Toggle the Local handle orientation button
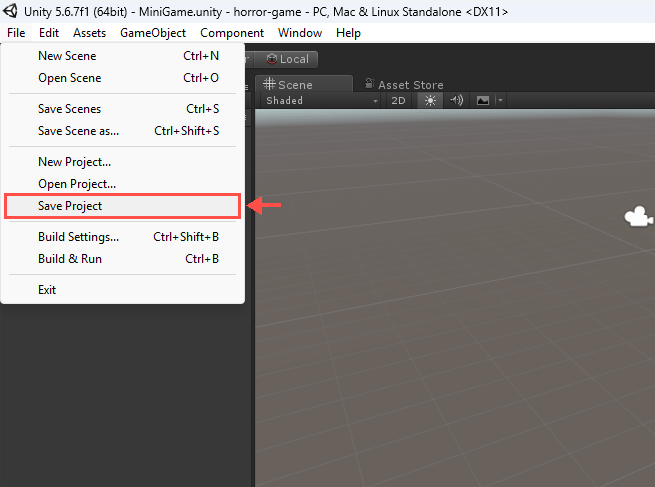Viewport: 655px width, 487px height. [287, 59]
